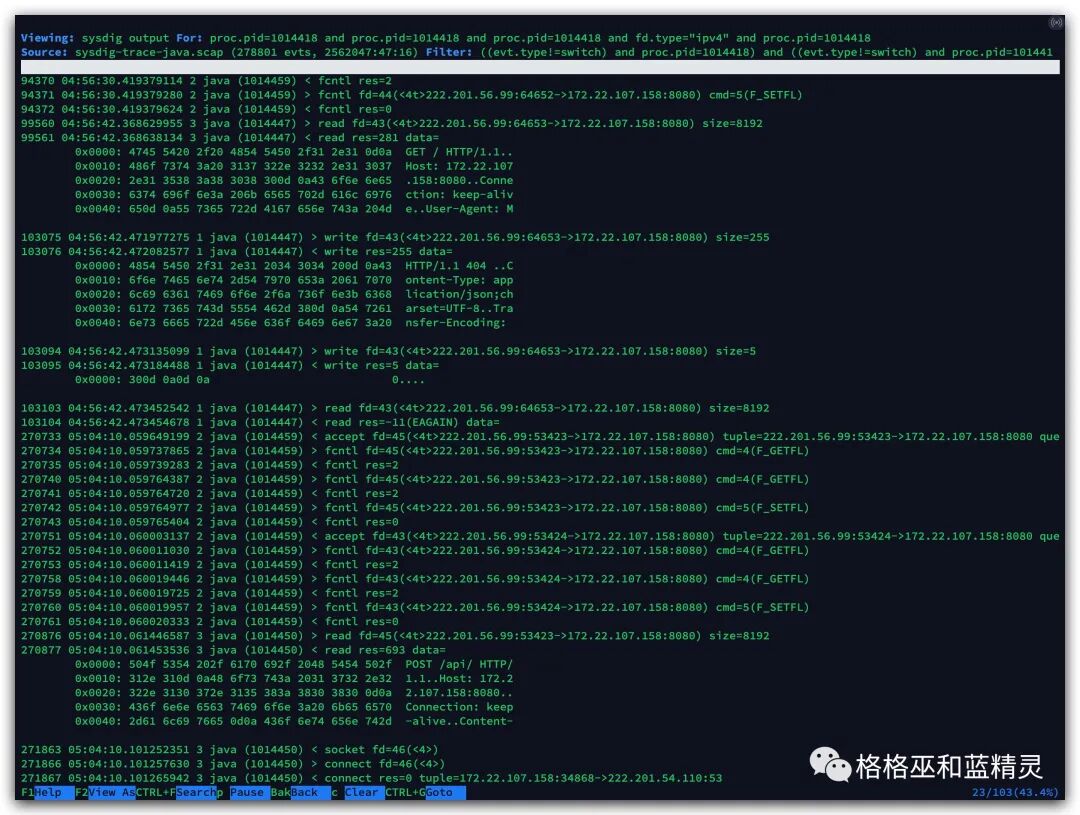The image size is (1080, 815).
Task: Select event 103095 write res=5
Action: 229,365
